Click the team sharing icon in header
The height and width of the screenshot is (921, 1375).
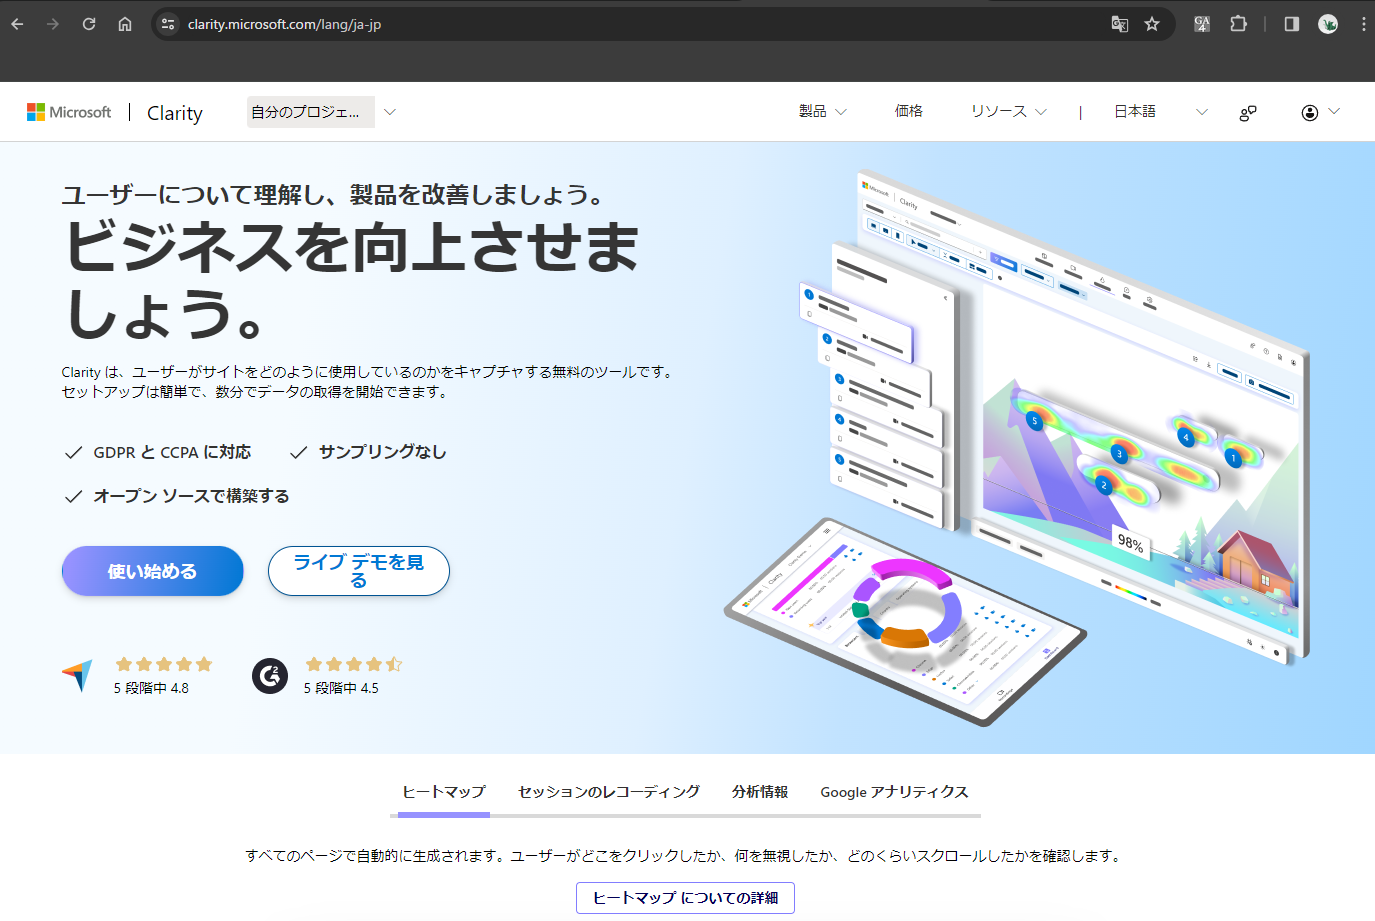pos(1248,113)
